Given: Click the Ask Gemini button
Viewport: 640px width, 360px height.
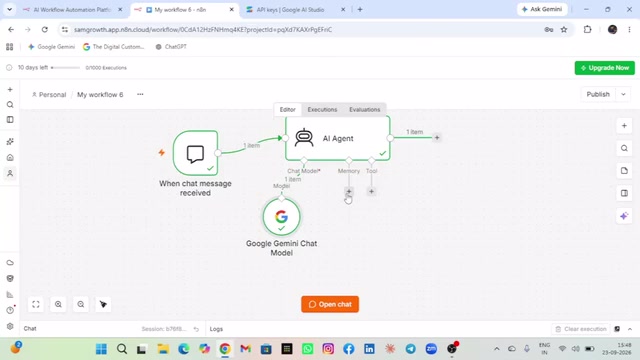Looking at the screenshot, I should point(542,9).
